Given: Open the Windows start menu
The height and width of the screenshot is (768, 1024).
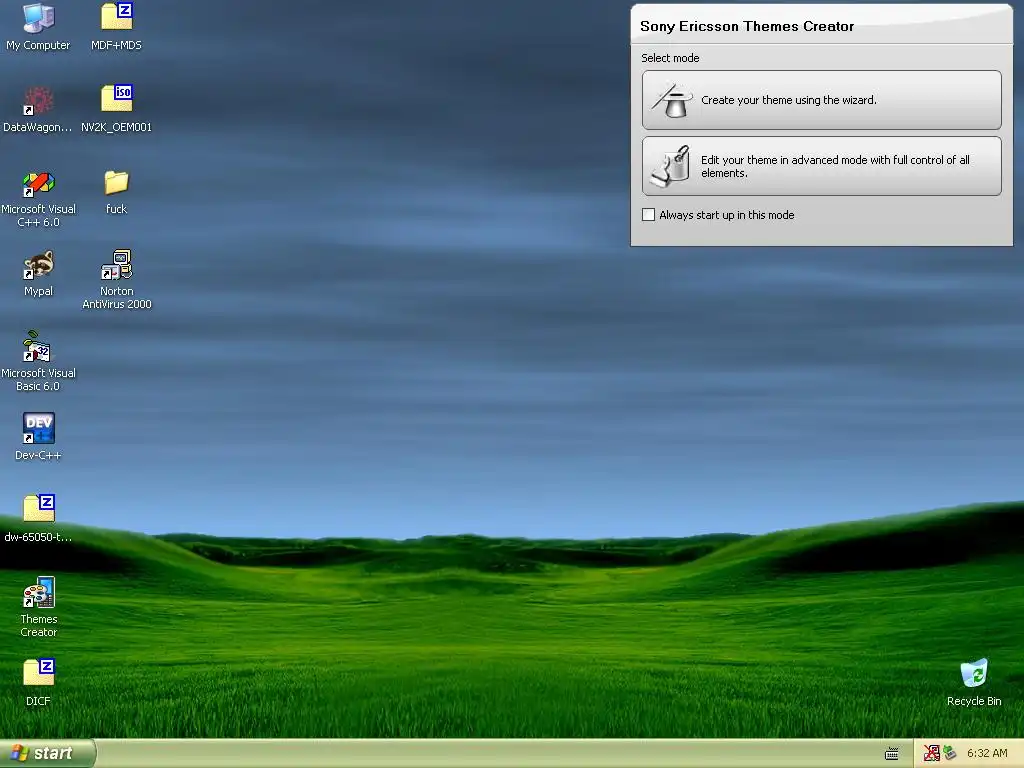Looking at the screenshot, I should pos(48,754).
